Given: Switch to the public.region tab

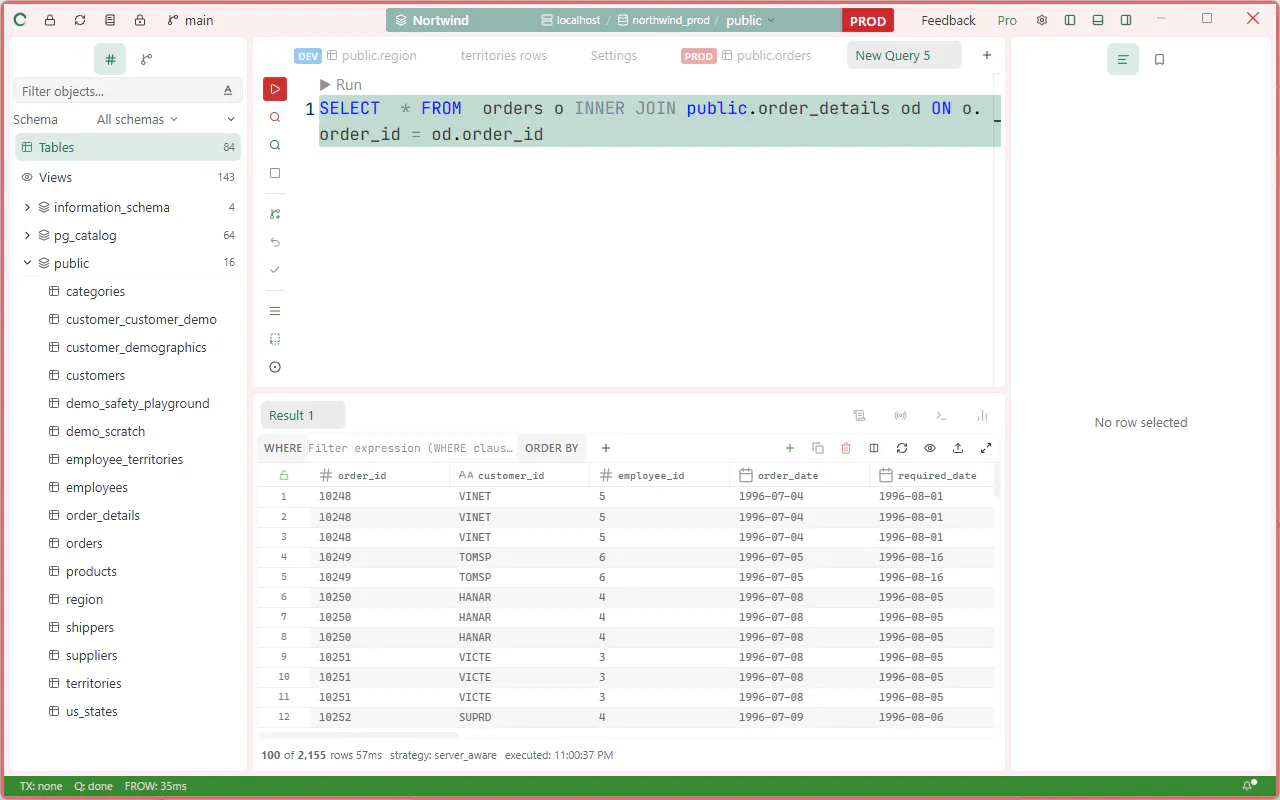Looking at the screenshot, I should 356,55.
